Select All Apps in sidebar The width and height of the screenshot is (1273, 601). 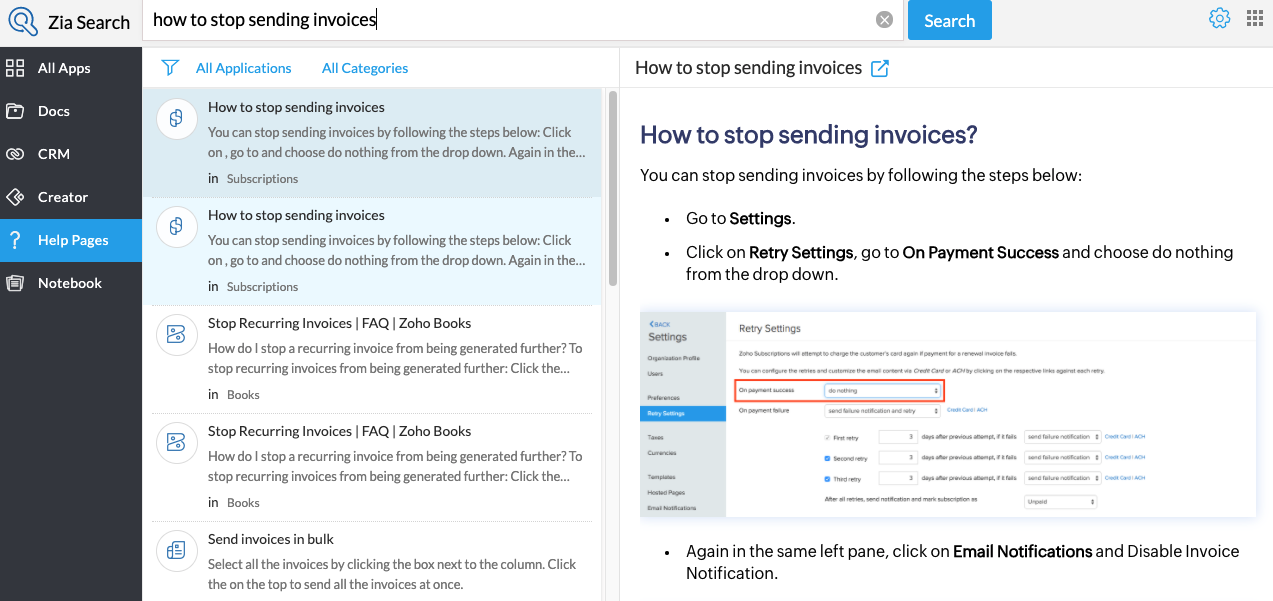(x=71, y=68)
